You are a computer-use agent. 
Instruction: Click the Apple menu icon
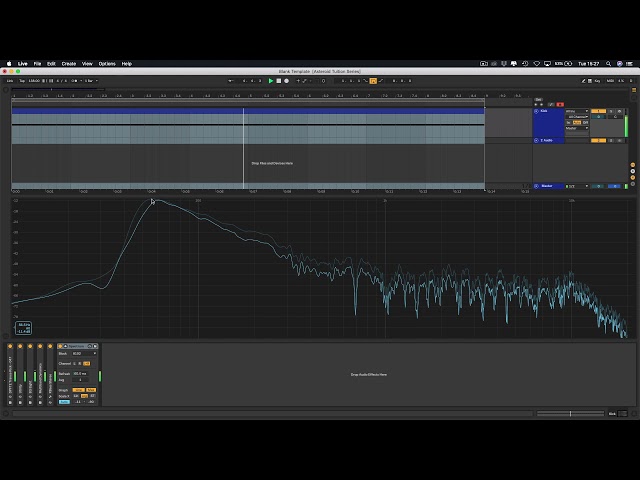9,64
